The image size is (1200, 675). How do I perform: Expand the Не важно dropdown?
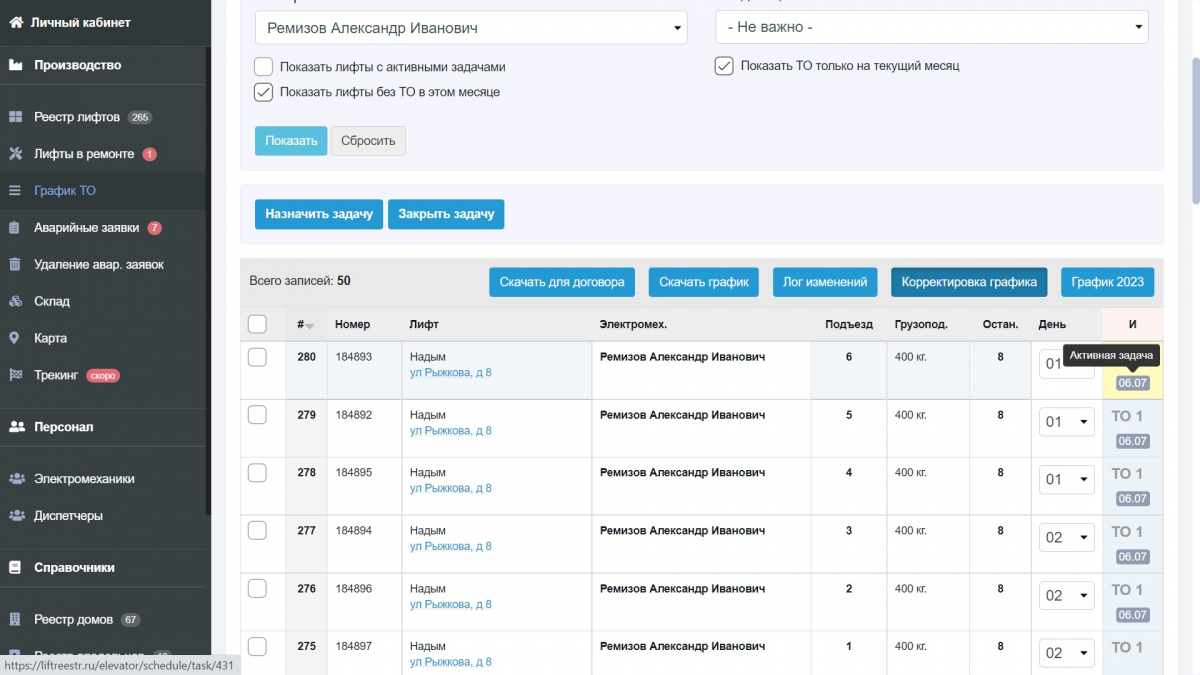(x=932, y=27)
